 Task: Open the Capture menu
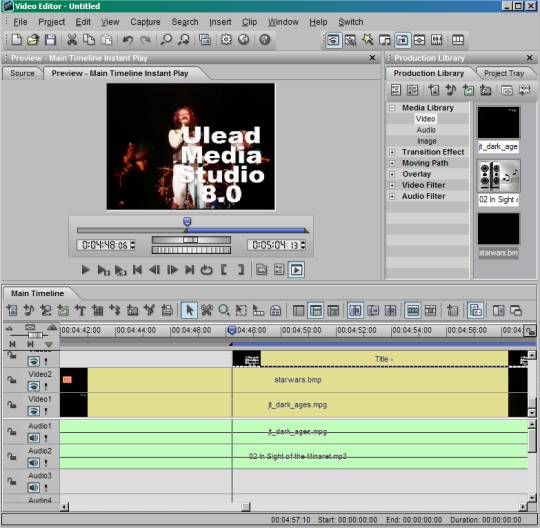click(x=145, y=22)
